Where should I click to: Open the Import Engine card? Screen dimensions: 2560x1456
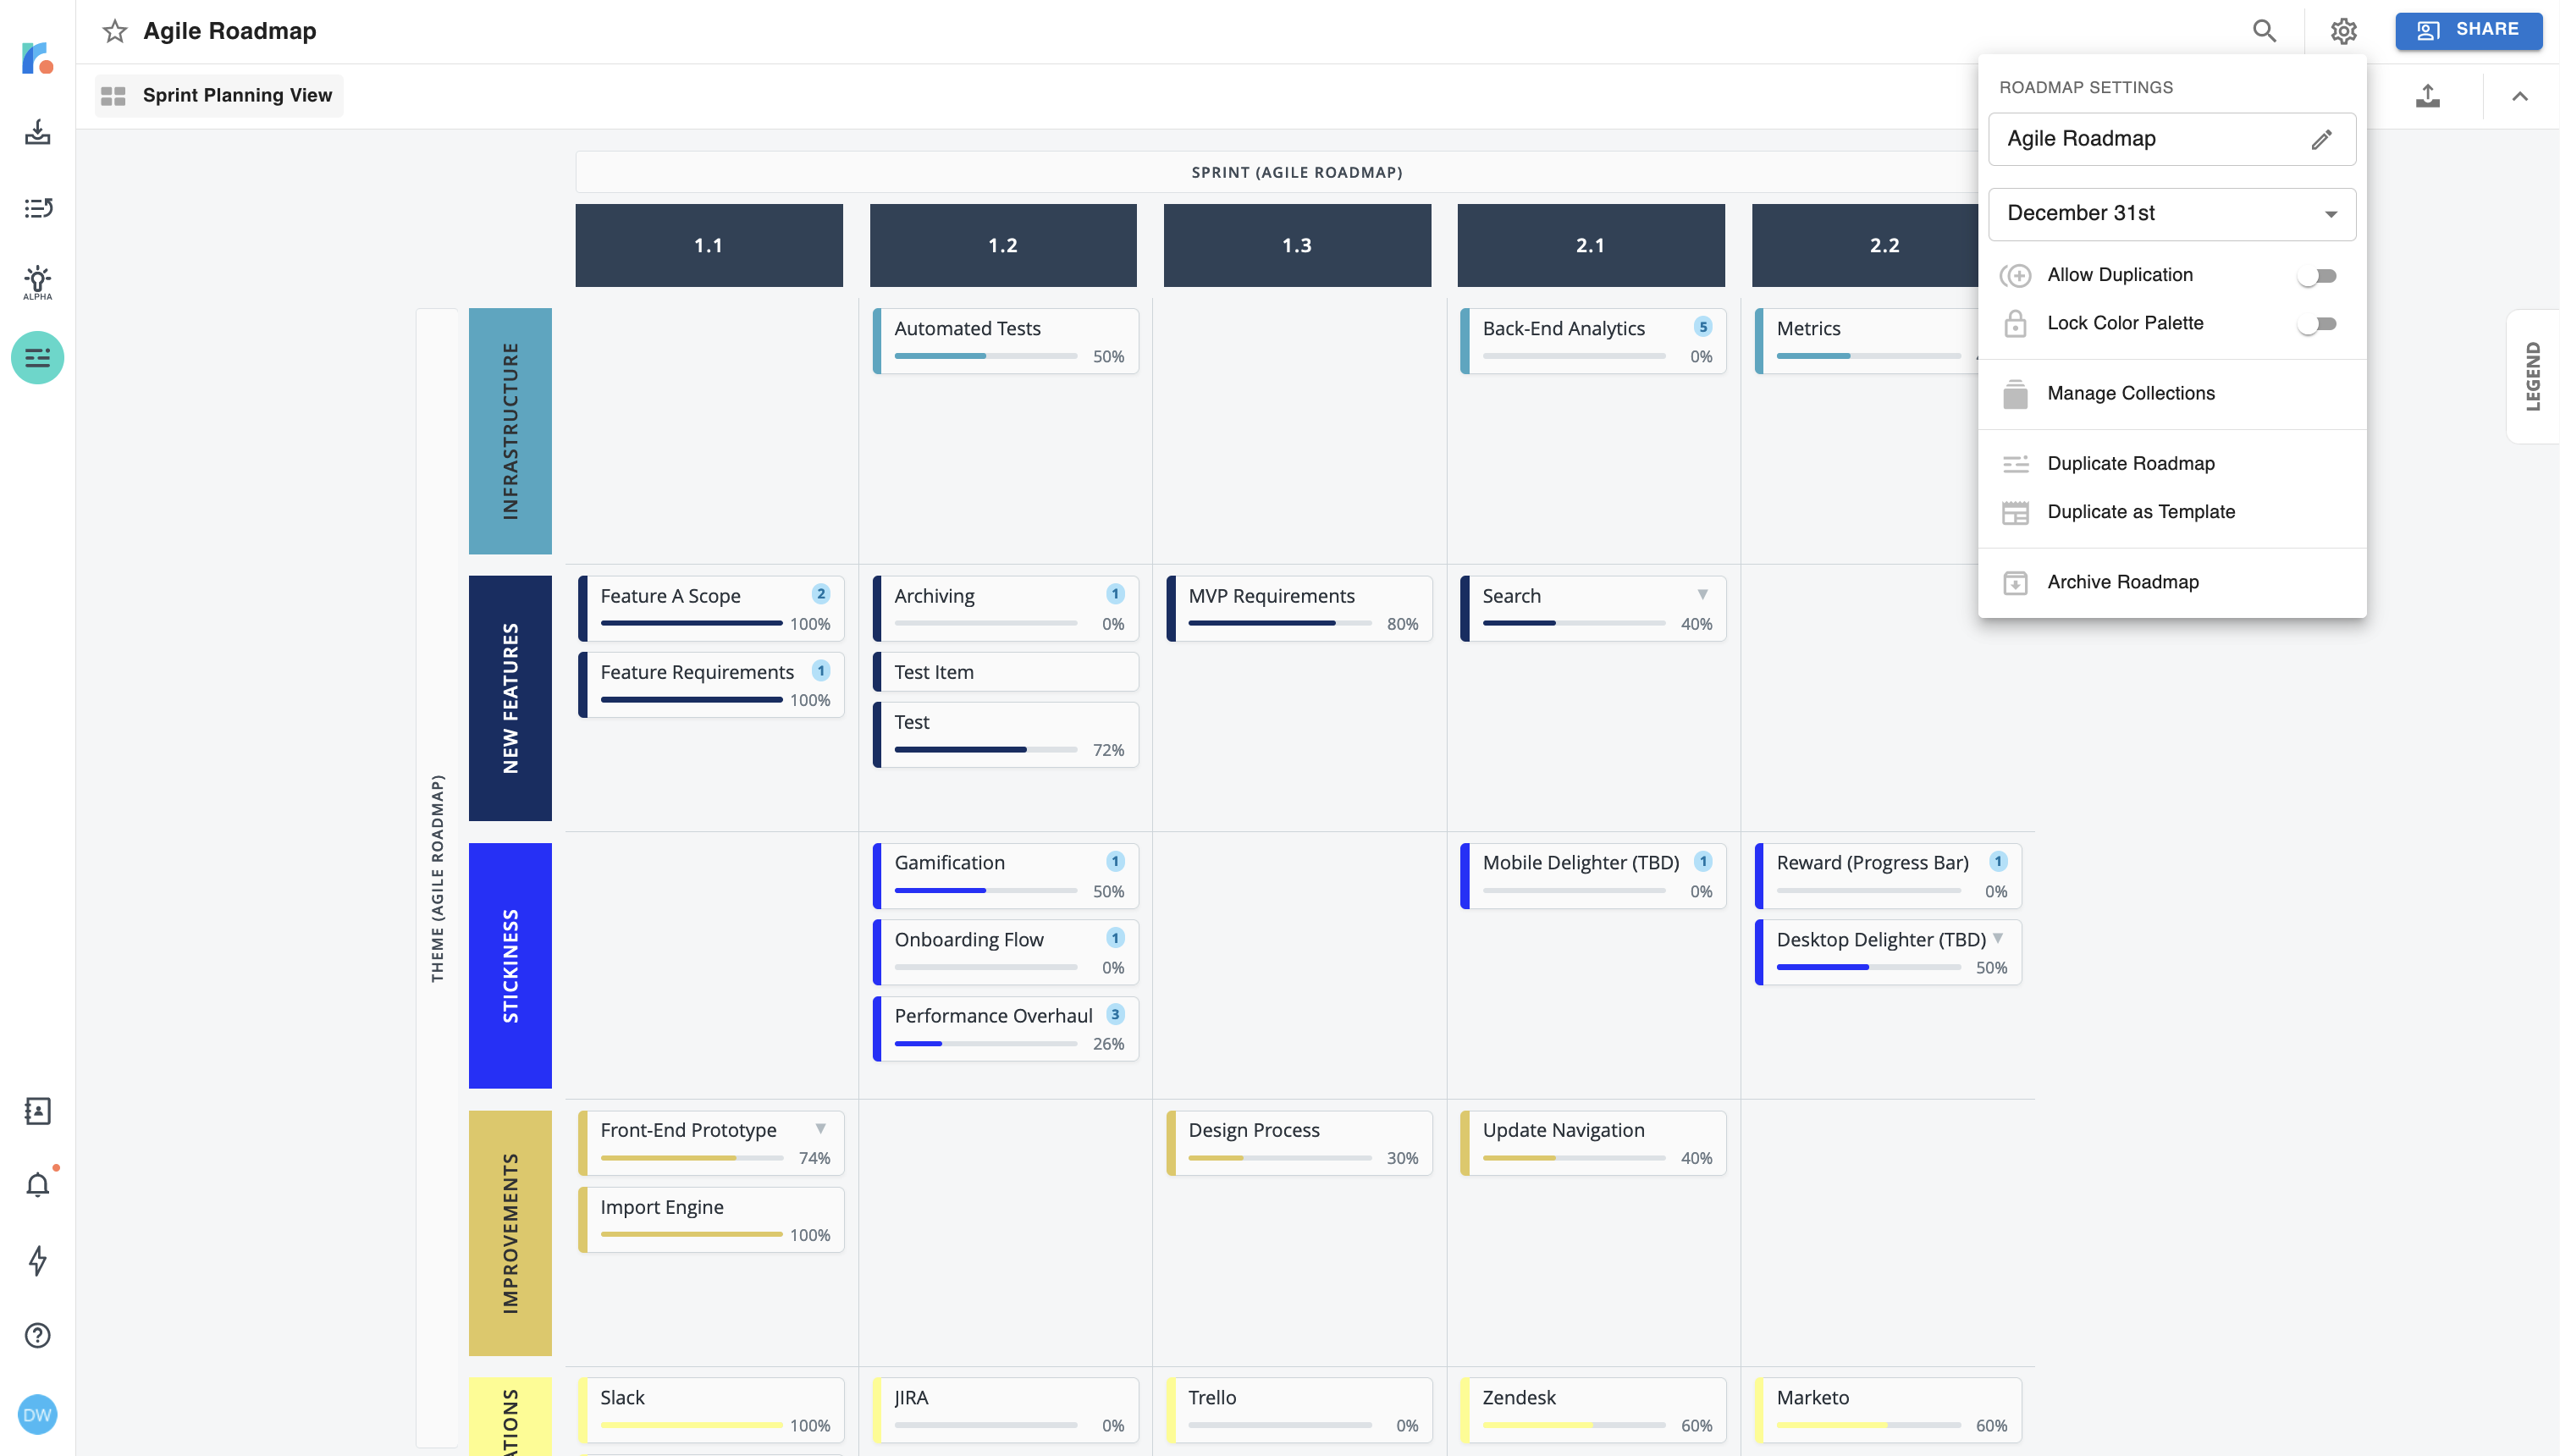pos(712,1220)
